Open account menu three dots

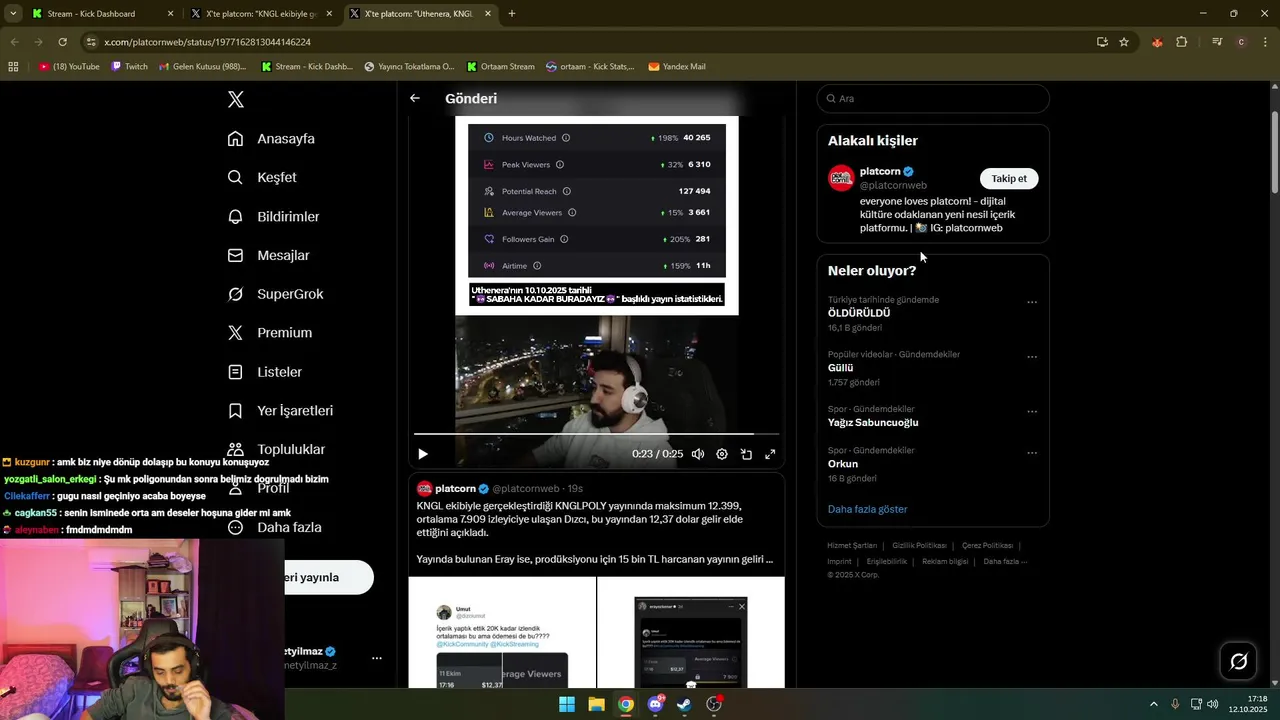click(x=377, y=658)
